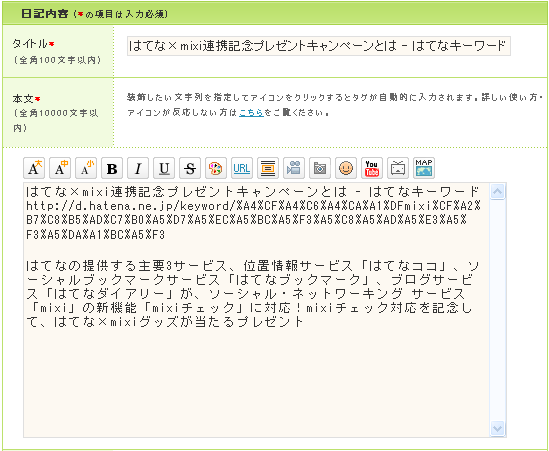
Task: Click the textarea scroll up arrow
Action: (498, 192)
